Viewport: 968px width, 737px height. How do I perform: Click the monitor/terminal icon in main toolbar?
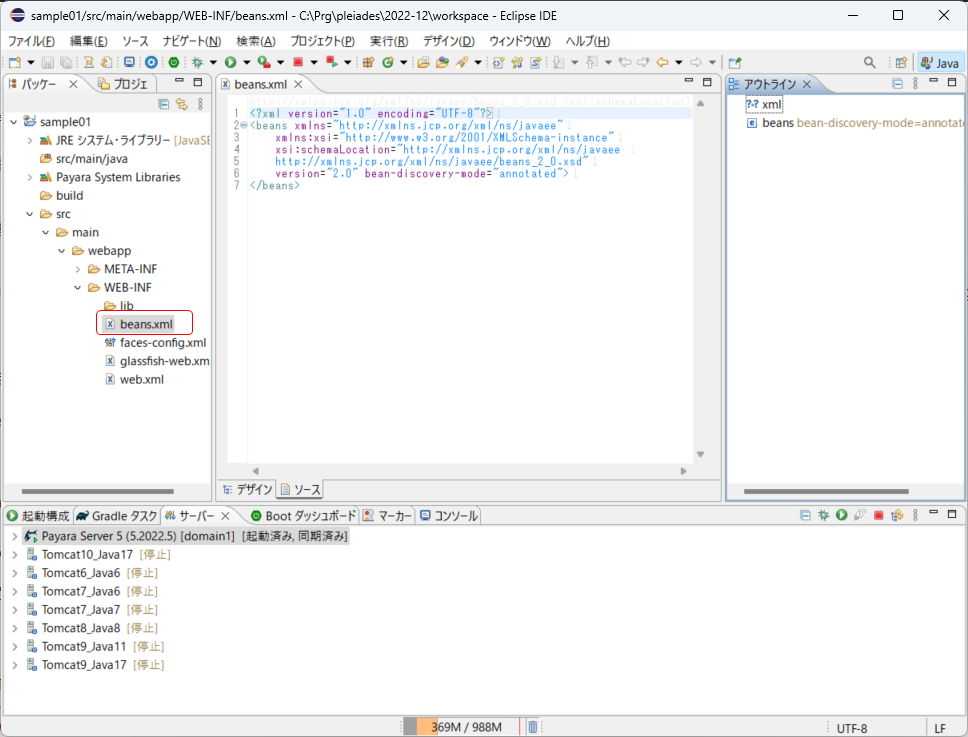click(129, 62)
